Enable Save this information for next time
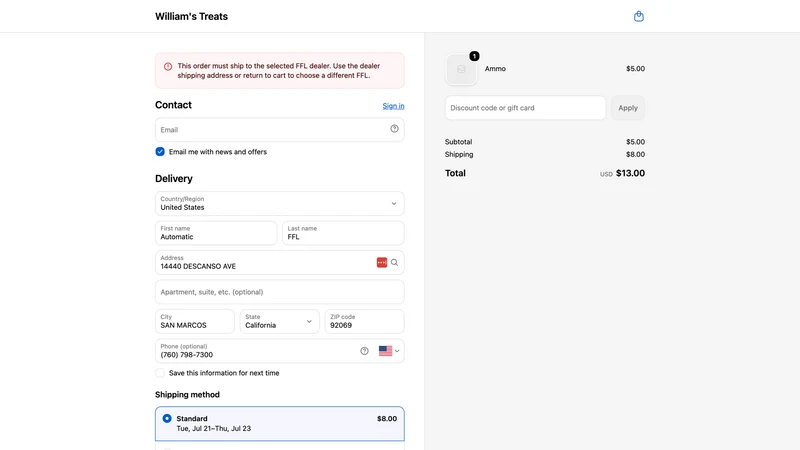 click(x=160, y=373)
